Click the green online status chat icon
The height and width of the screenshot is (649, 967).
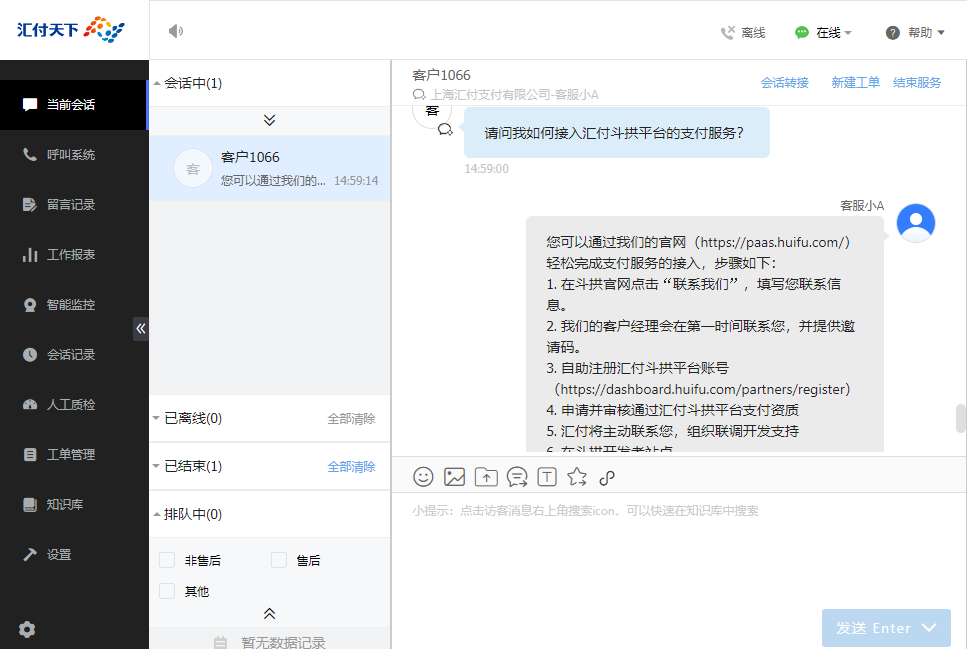click(802, 33)
